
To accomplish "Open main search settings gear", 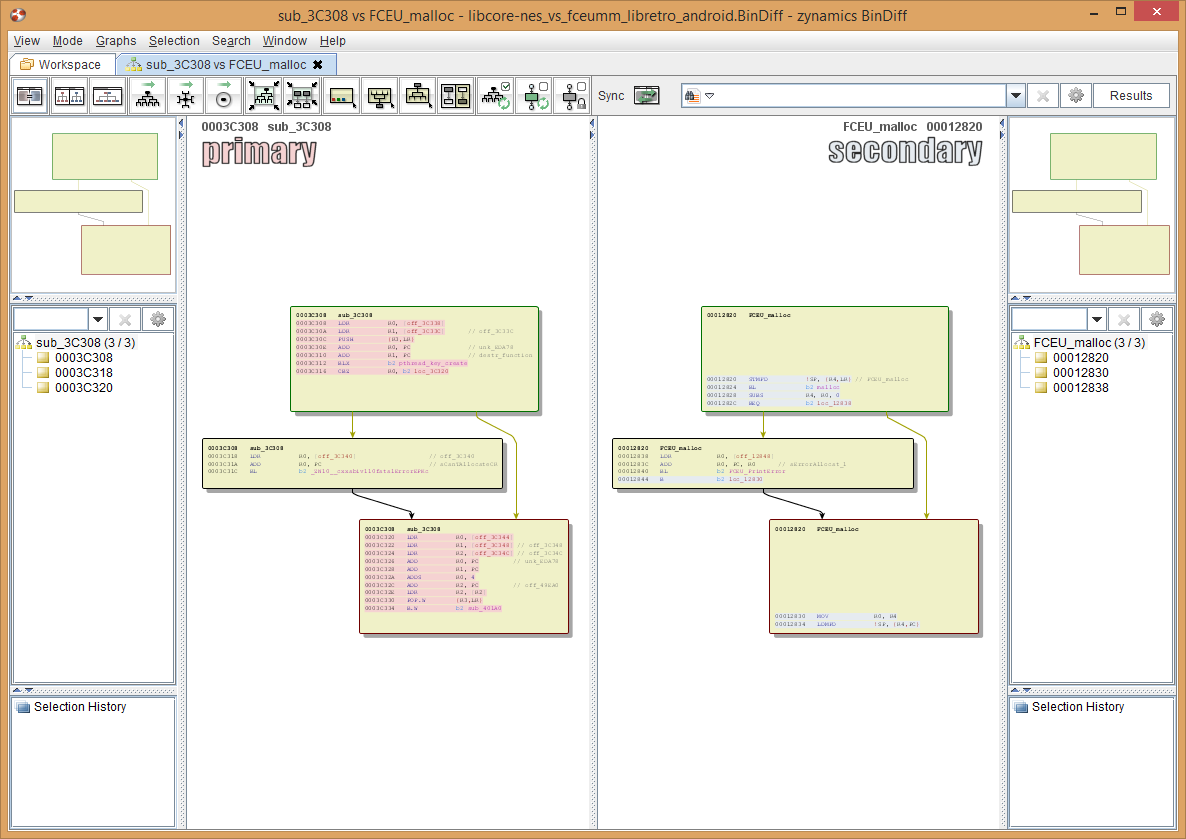I will 1076,96.
